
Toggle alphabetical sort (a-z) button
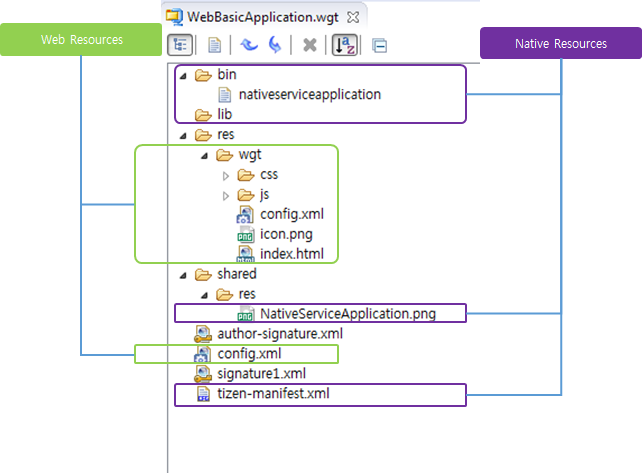click(344, 45)
